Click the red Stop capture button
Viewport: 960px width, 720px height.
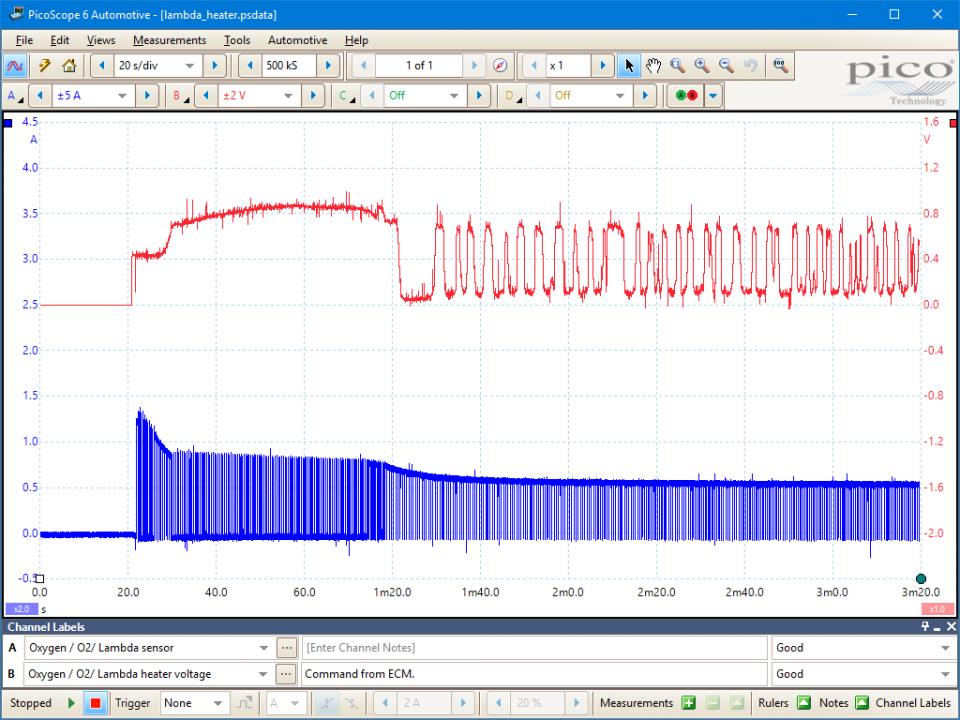(96, 703)
